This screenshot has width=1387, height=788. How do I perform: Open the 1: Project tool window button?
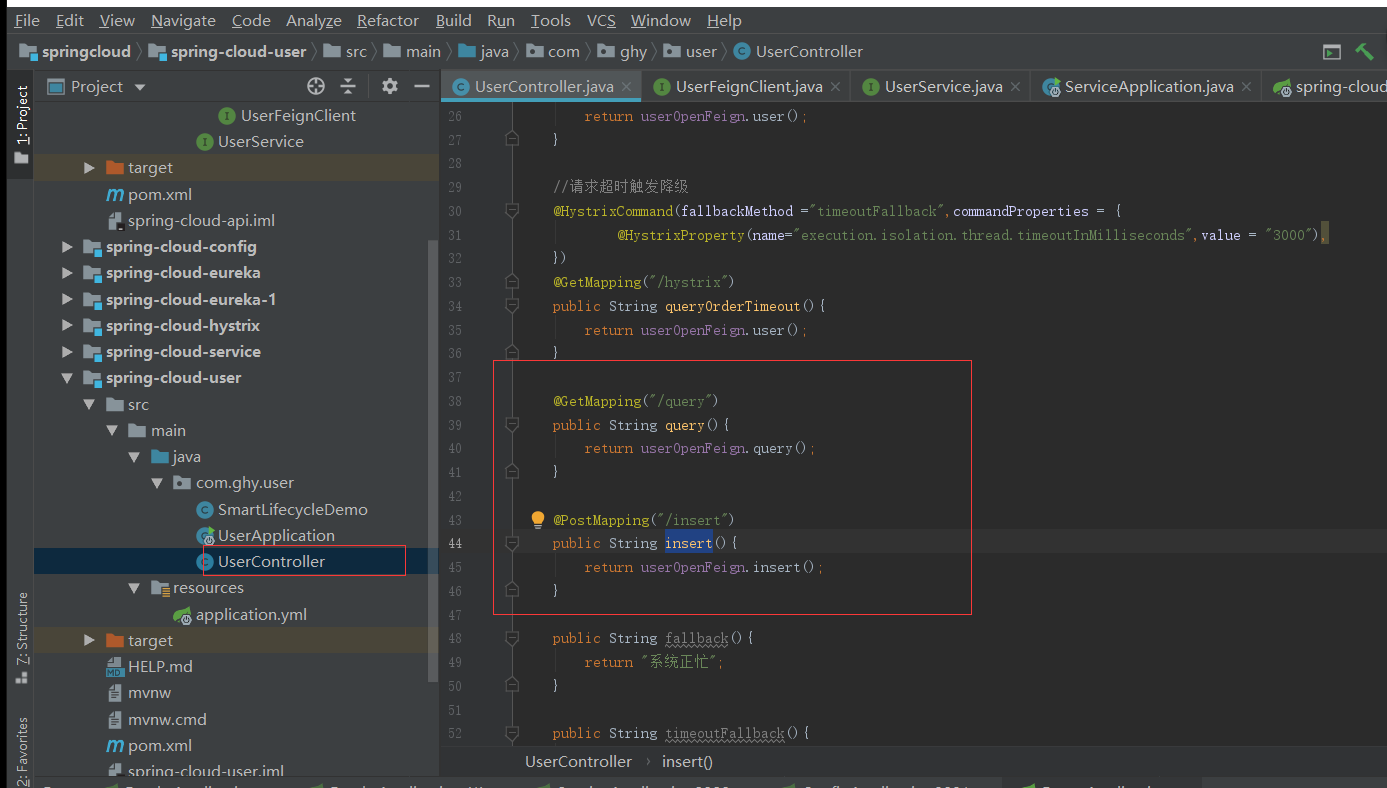click(21, 125)
